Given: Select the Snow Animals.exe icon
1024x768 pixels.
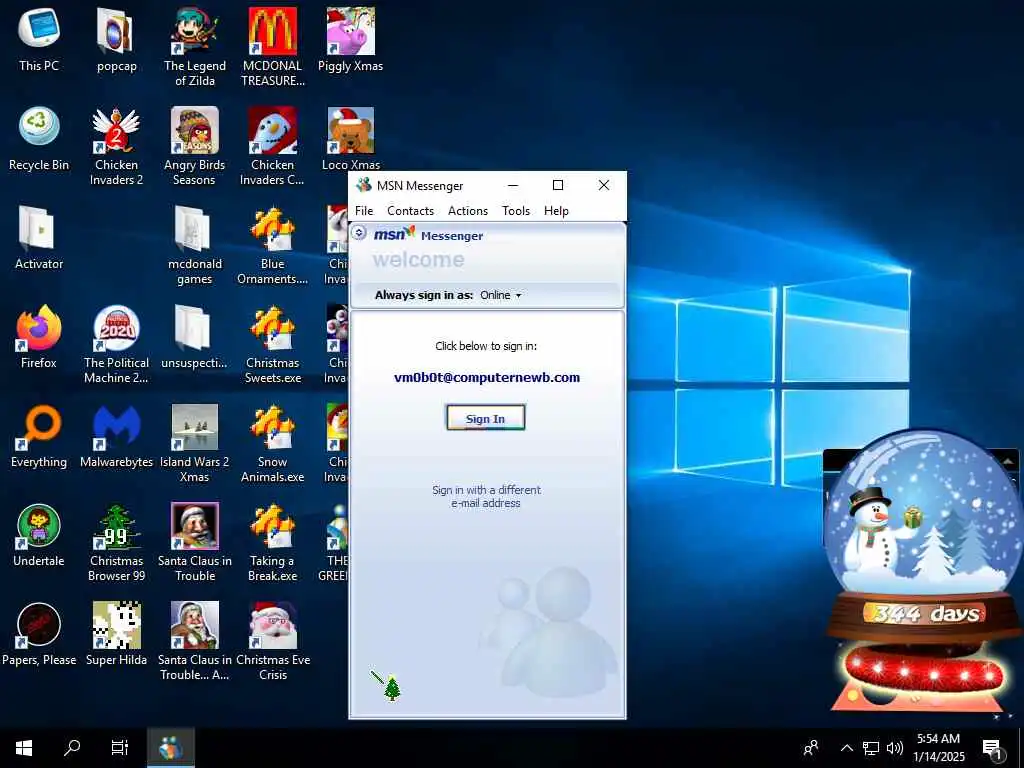Looking at the screenshot, I should (272, 443).
